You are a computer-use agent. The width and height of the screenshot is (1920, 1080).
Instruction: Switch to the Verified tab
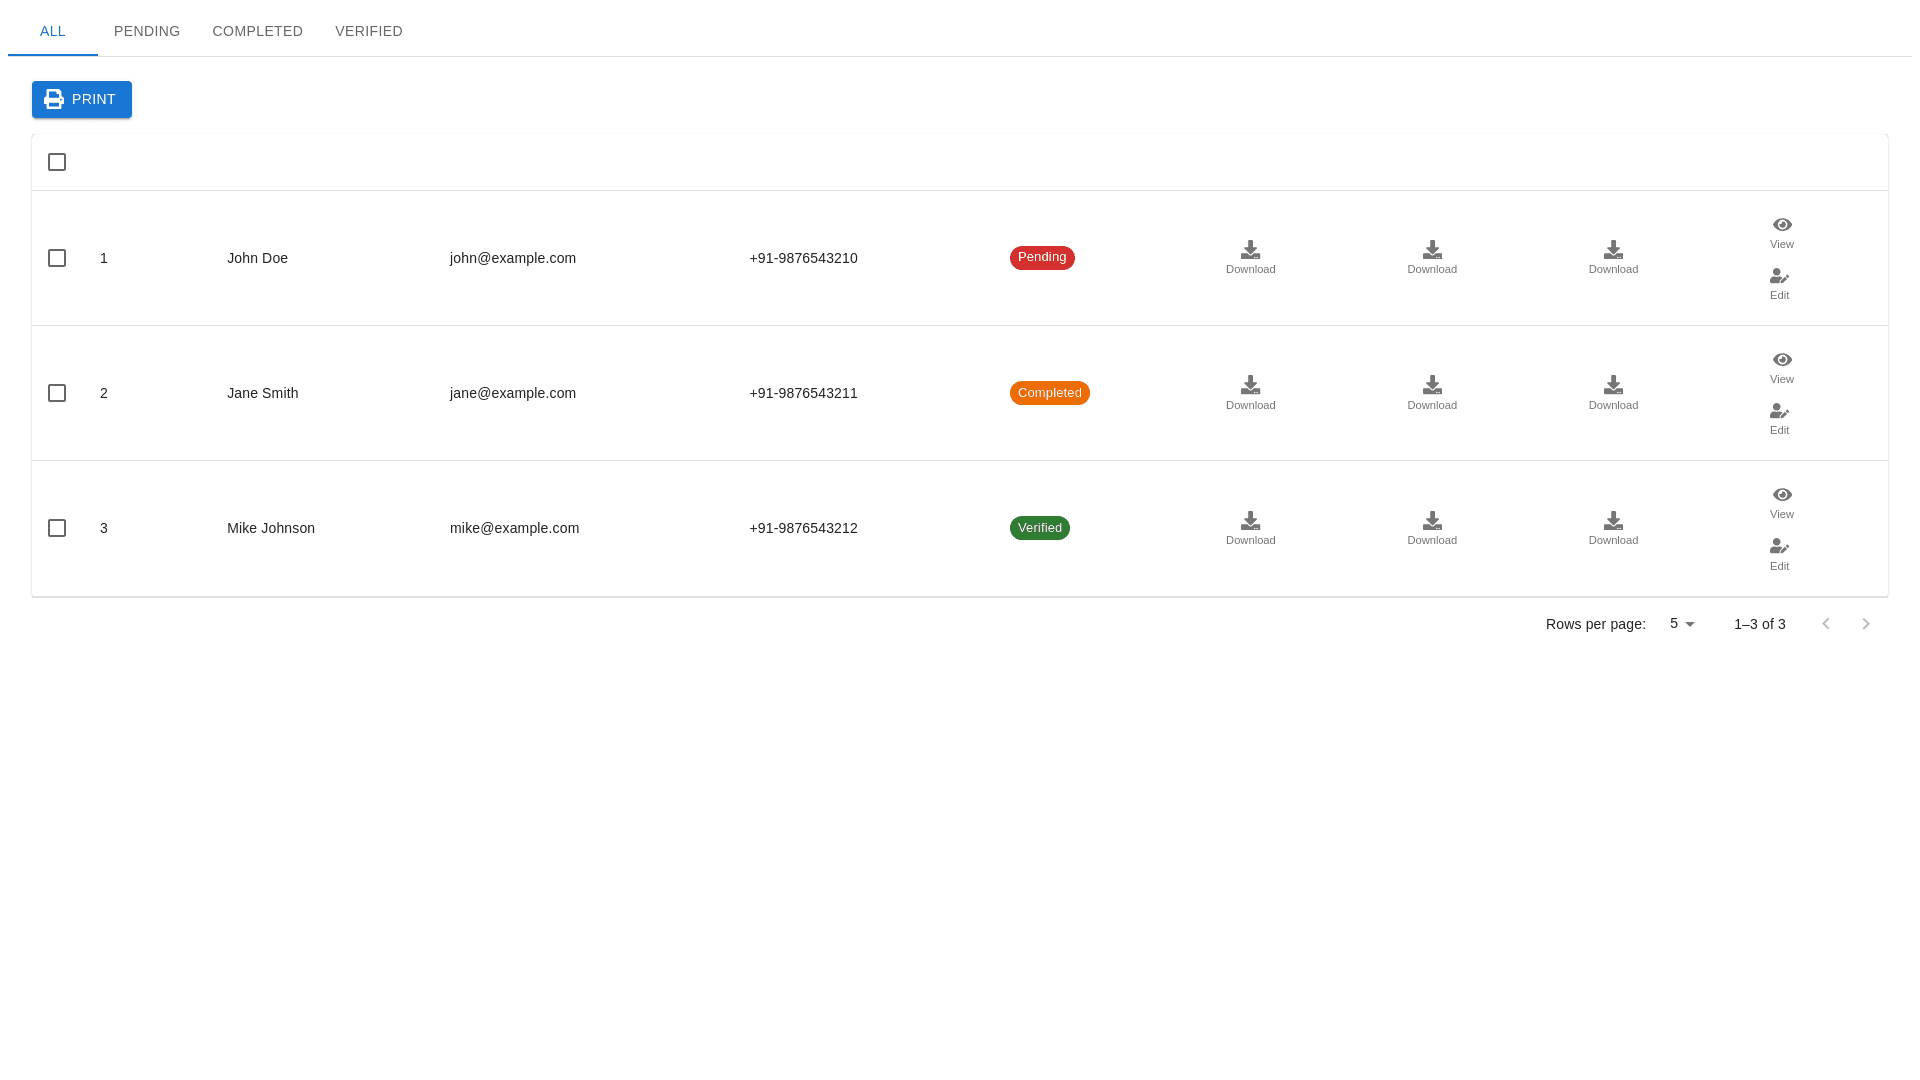click(x=369, y=31)
